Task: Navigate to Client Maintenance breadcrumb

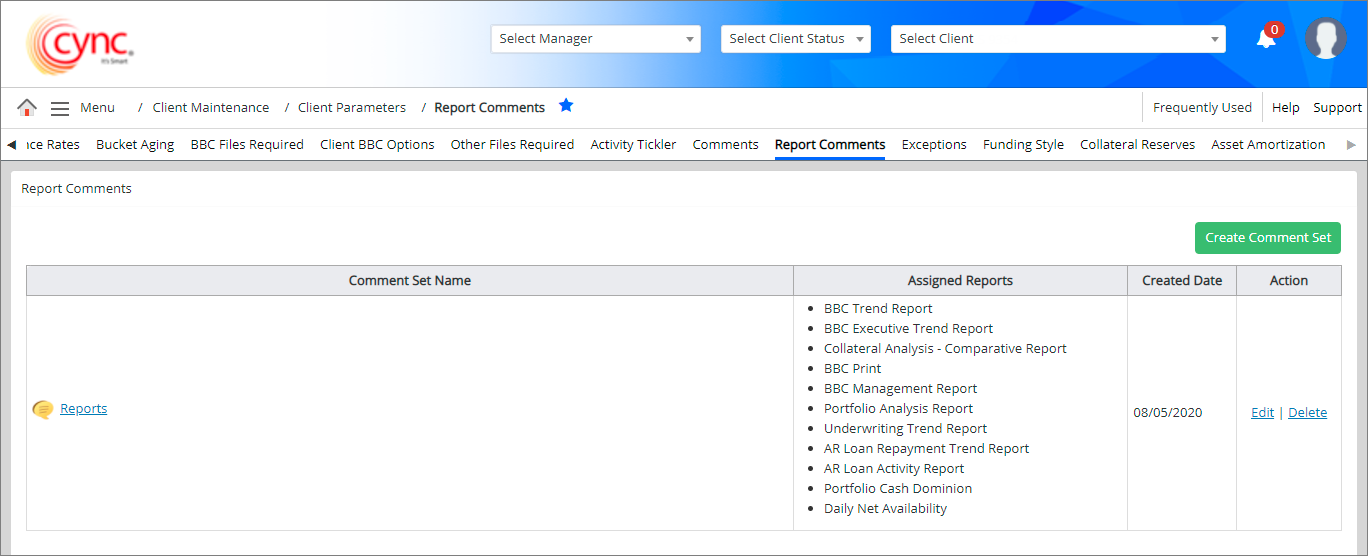Action: (211, 108)
